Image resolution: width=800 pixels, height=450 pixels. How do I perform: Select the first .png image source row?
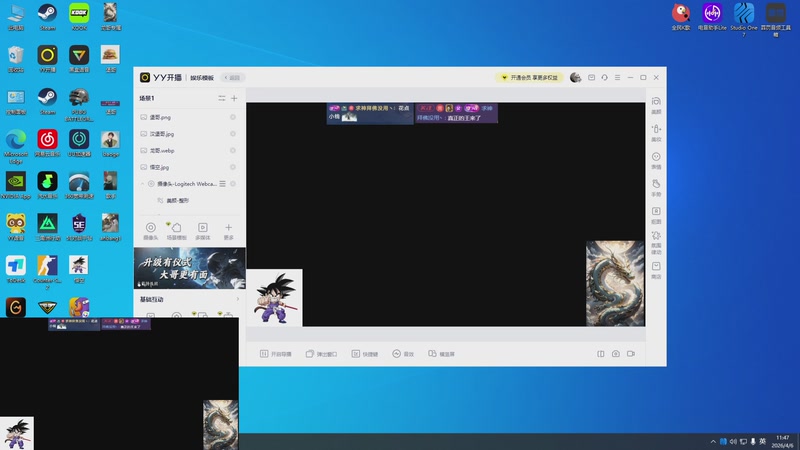(x=189, y=117)
